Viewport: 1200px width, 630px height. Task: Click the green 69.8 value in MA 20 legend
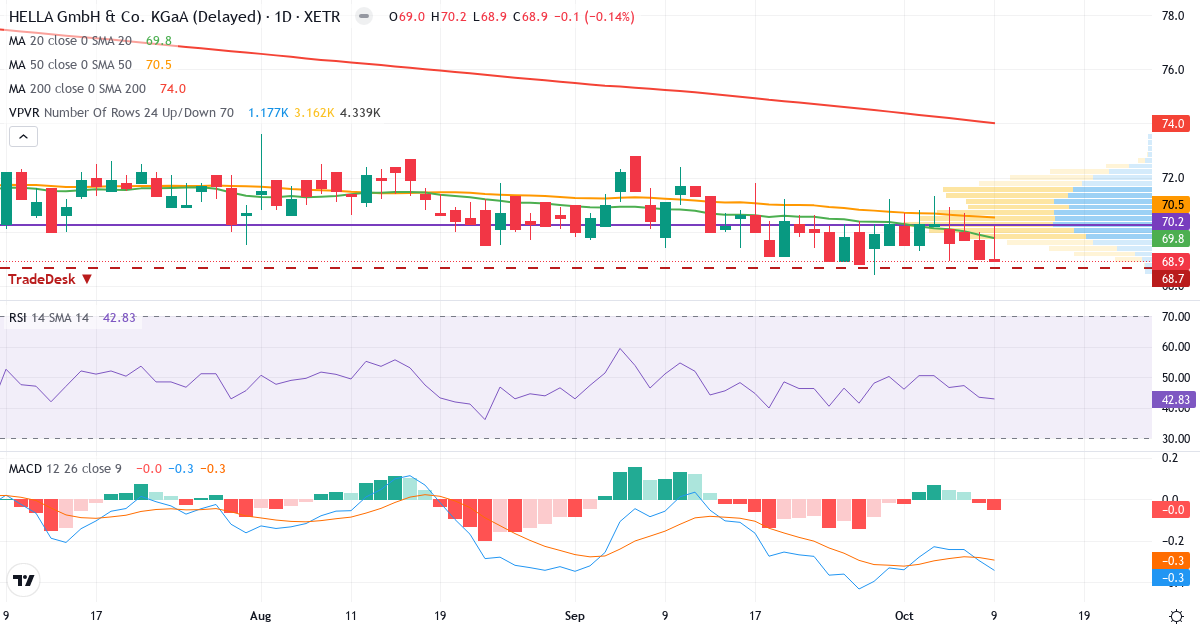pos(159,41)
